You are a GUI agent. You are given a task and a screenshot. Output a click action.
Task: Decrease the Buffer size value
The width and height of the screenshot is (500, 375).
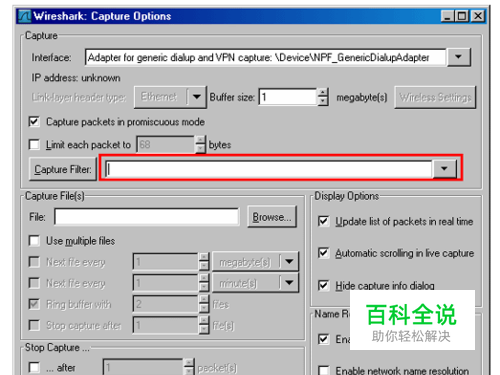click(323, 101)
